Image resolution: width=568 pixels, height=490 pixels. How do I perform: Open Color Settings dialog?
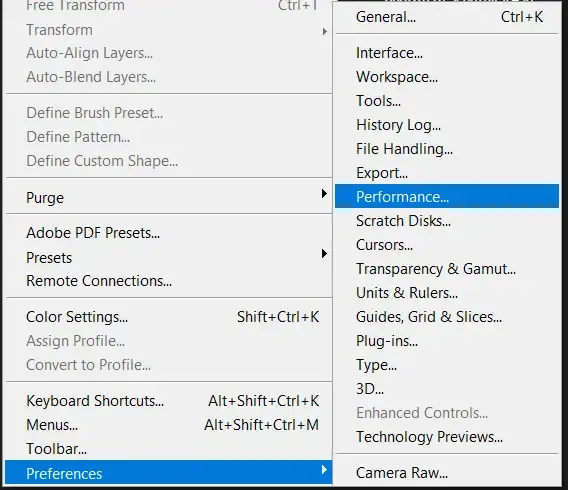pos(169,317)
